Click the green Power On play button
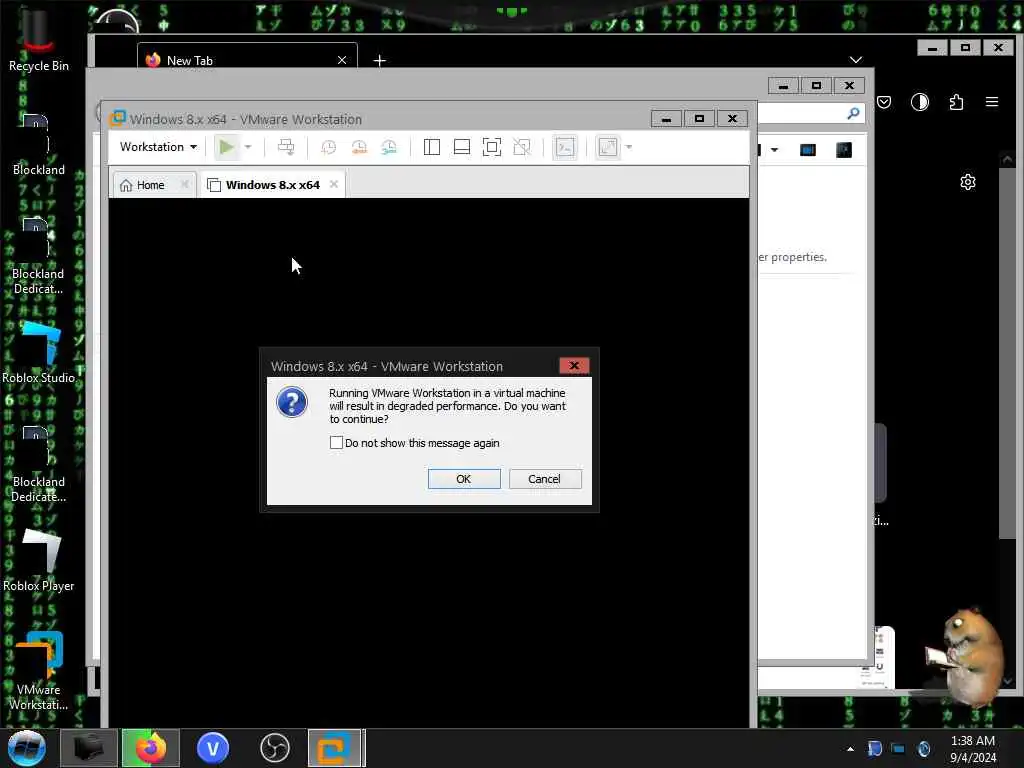This screenshot has width=1024, height=768. click(227, 147)
